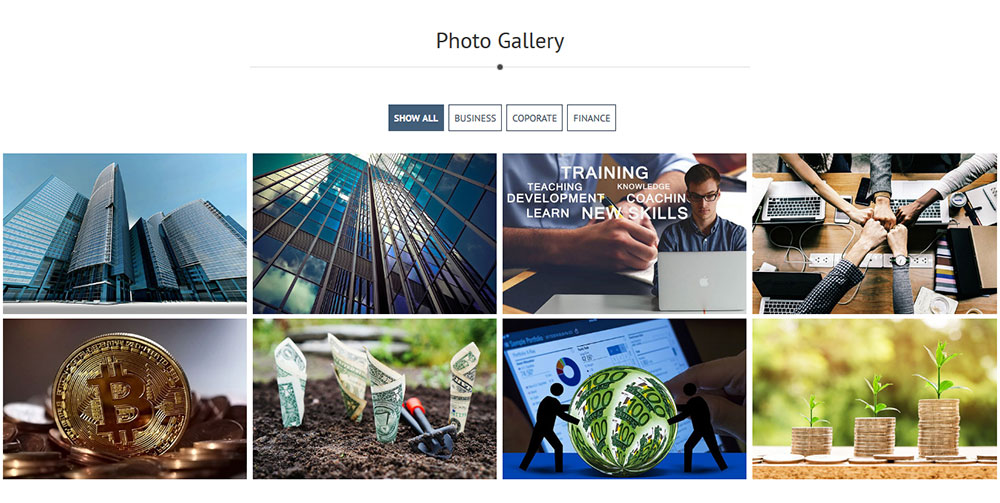The image size is (1000, 503).
Task: Open the euro globe figures photo
Action: click(624, 399)
